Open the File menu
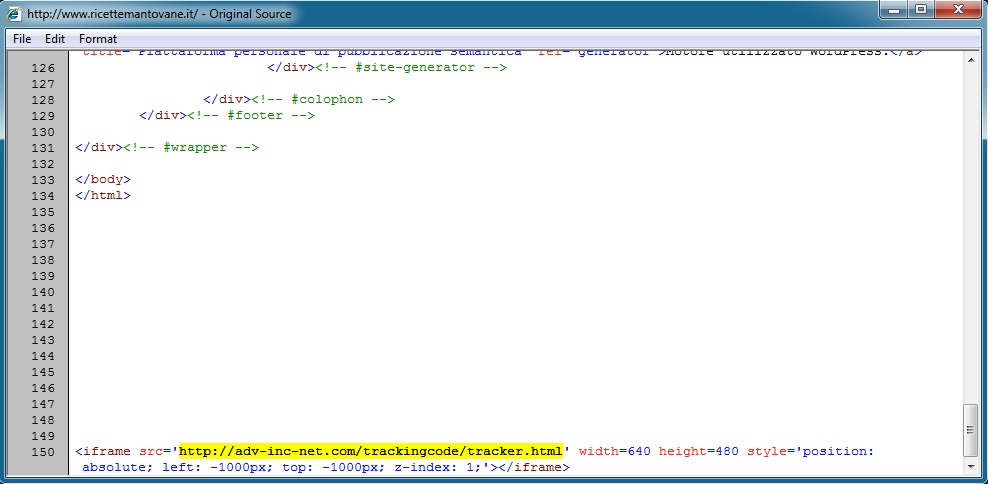The width and height of the screenshot is (988, 484). point(22,39)
